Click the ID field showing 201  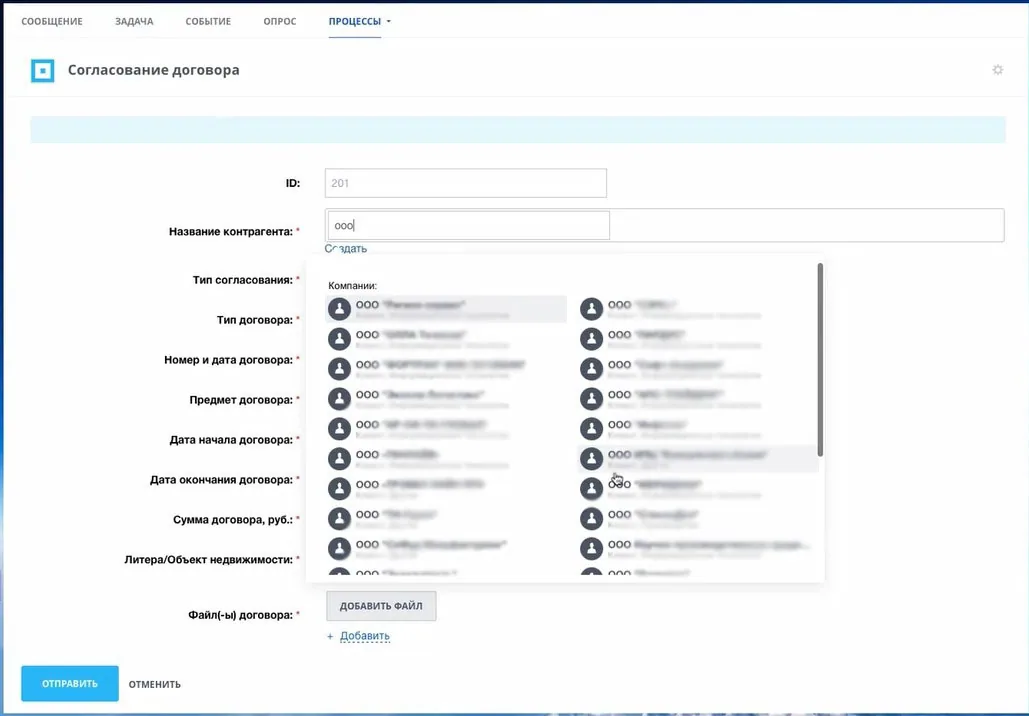[x=465, y=183]
